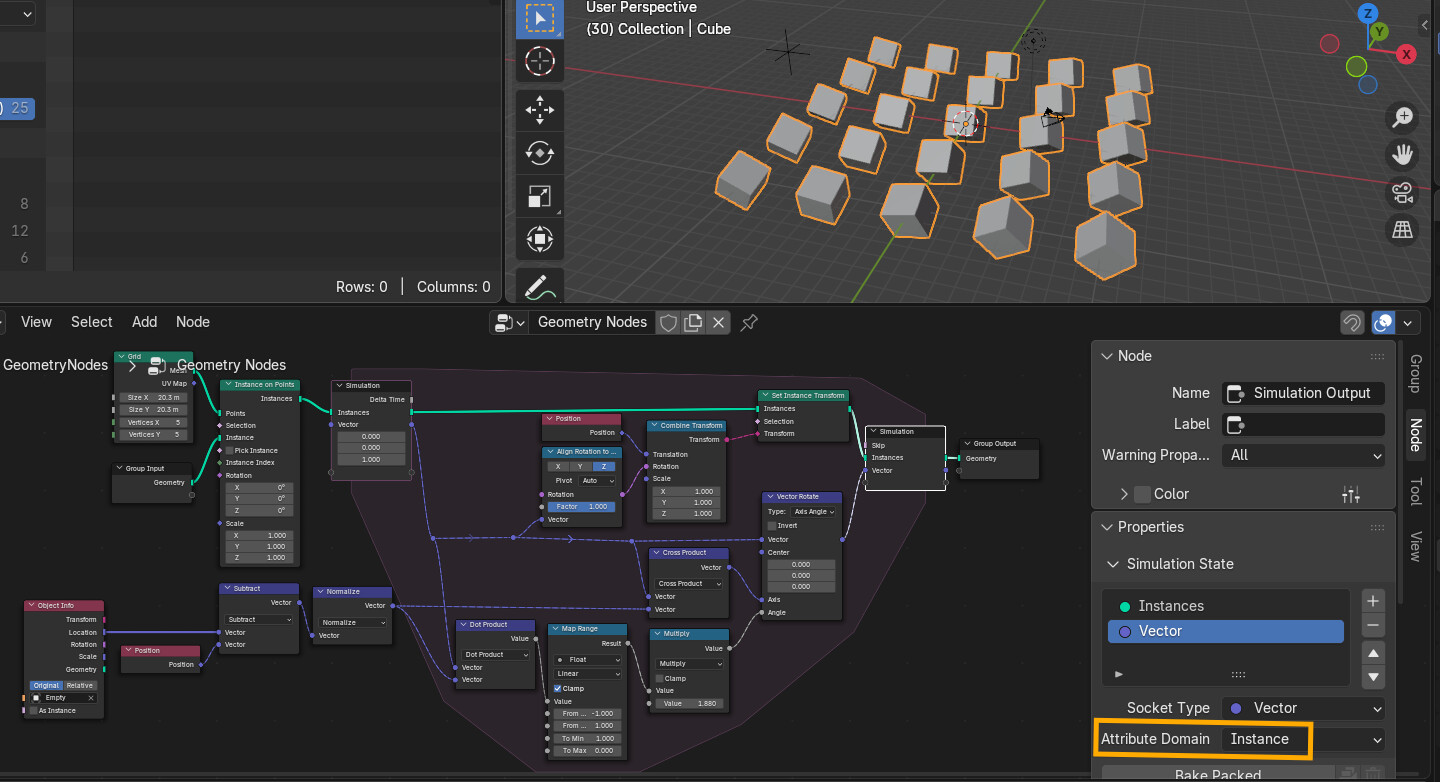
Task: Choose the Move tool in viewport toolbar
Action: pos(540,110)
